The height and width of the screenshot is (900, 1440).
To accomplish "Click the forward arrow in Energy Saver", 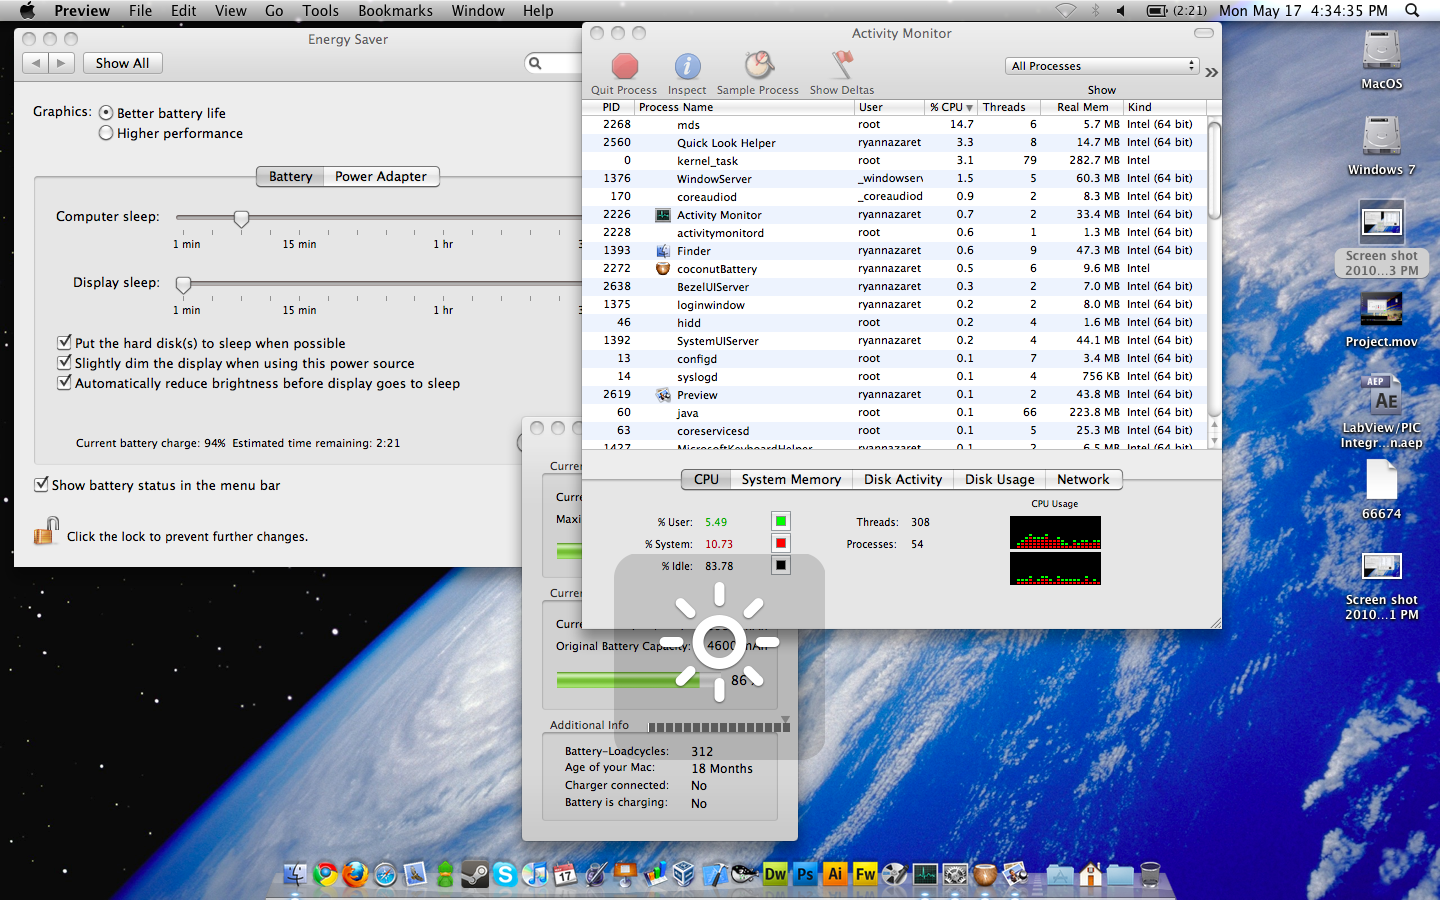I will pos(62,63).
